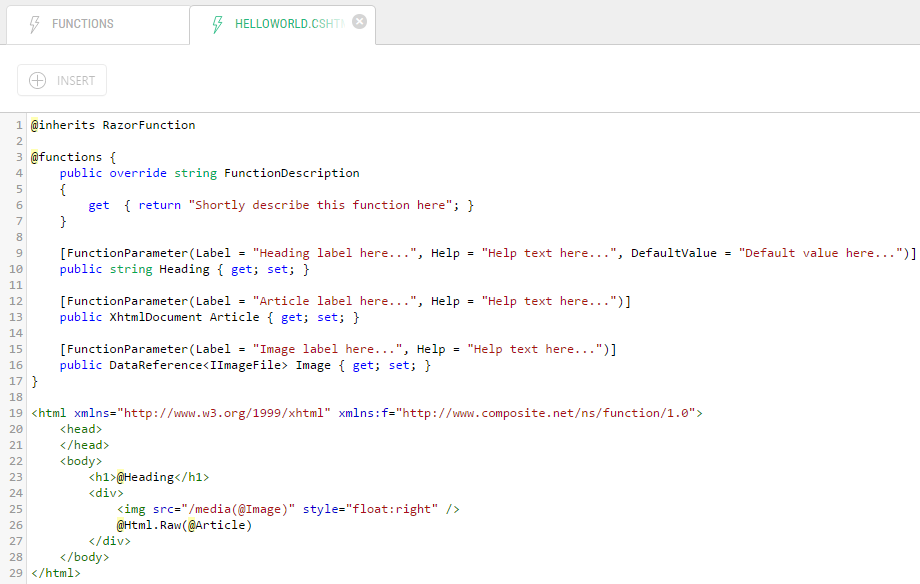
Task: Click the plus circle icon beside Insert
Action: (38, 81)
